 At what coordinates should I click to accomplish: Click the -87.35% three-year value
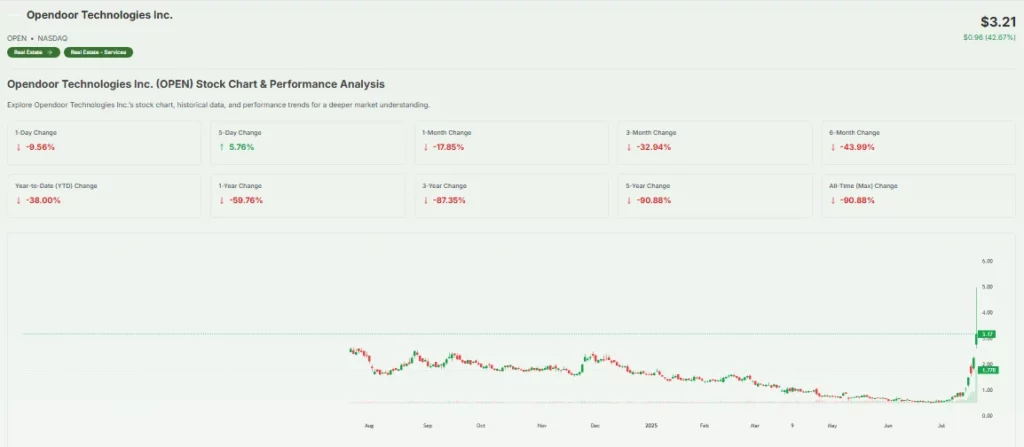(x=448, y=200)
